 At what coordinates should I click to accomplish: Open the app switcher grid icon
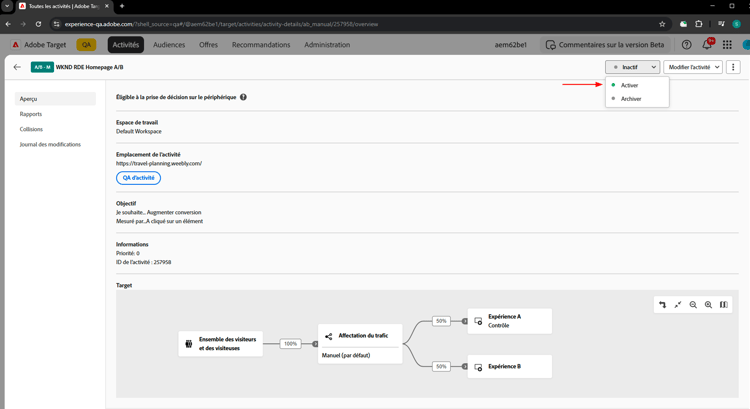point(727,44)
